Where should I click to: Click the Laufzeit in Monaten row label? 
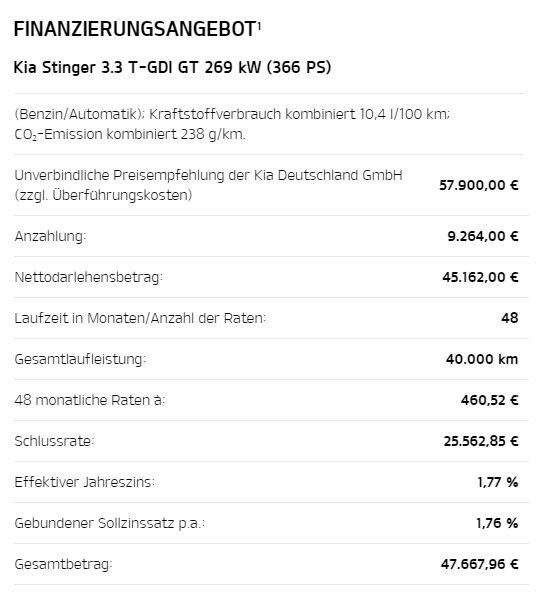[140, 318]
